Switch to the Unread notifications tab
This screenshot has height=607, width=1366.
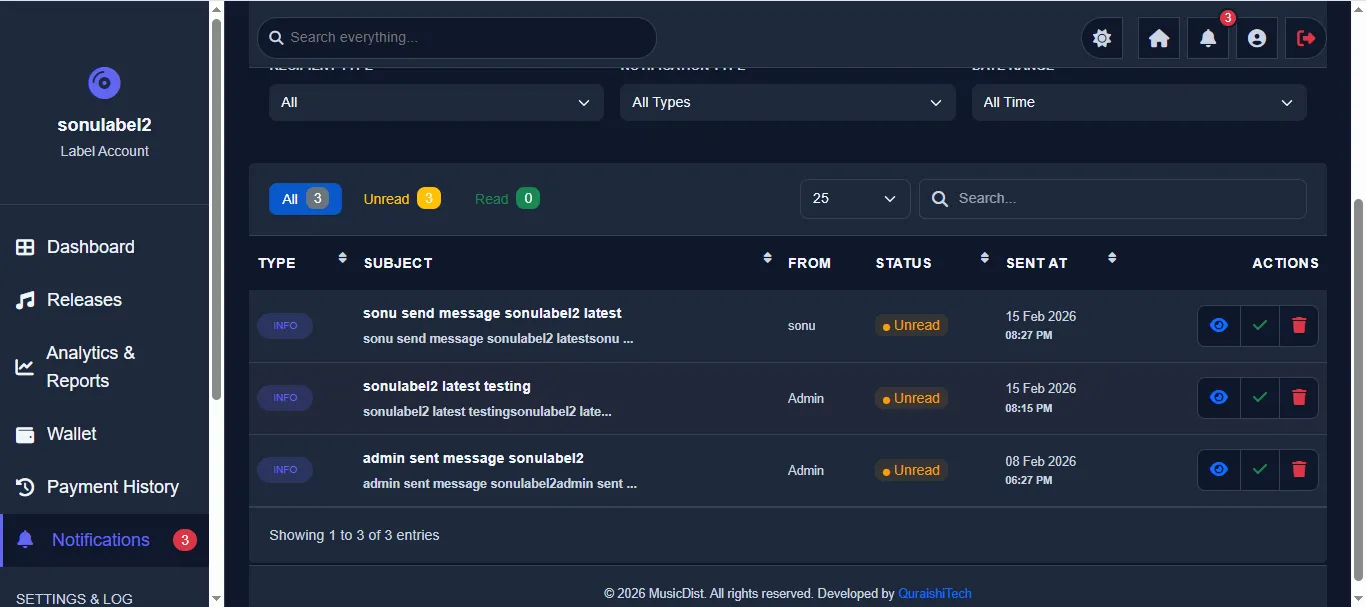tap(402, 199)
